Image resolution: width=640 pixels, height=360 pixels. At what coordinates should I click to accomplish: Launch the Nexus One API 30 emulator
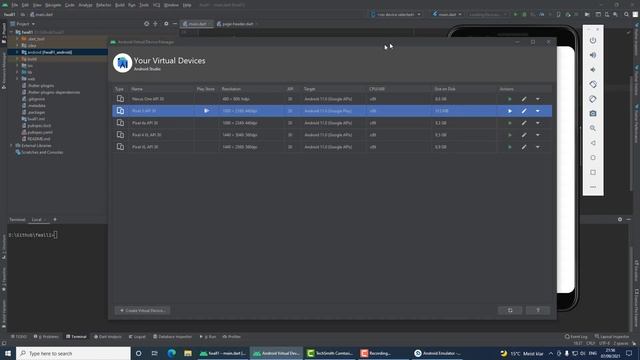(x=509, y=99)
